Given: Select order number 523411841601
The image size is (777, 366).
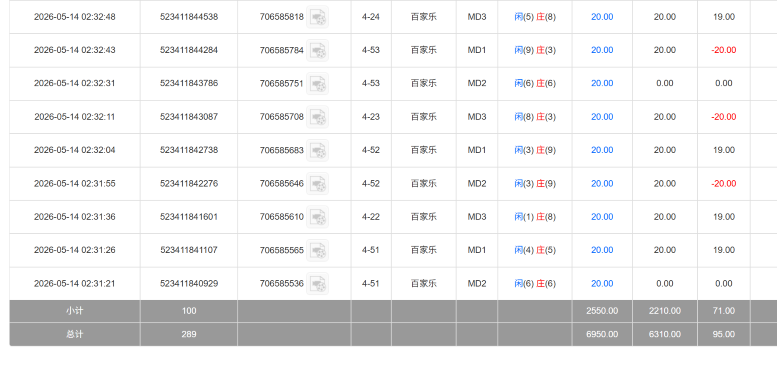Looking at the screenshot, I should (x=189, y=216).
